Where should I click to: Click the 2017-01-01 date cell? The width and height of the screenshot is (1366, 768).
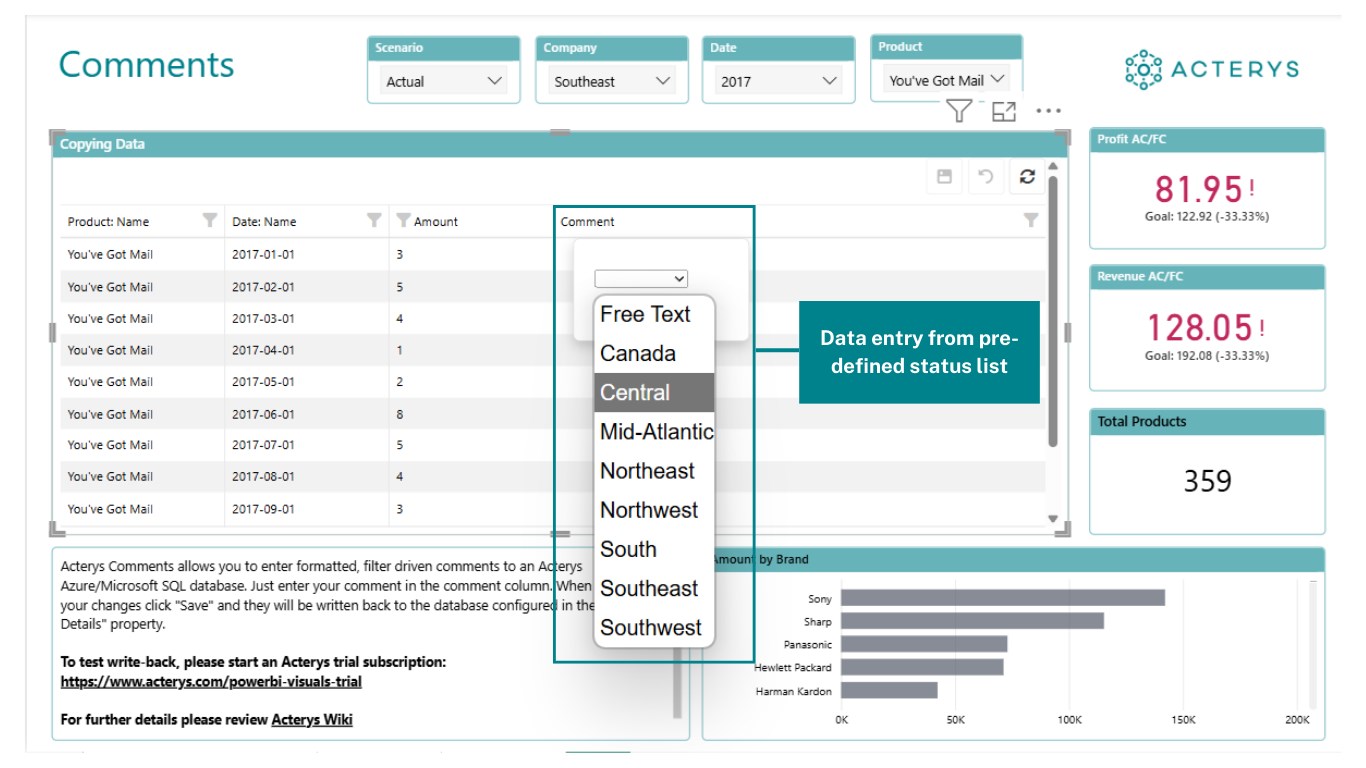263,254
